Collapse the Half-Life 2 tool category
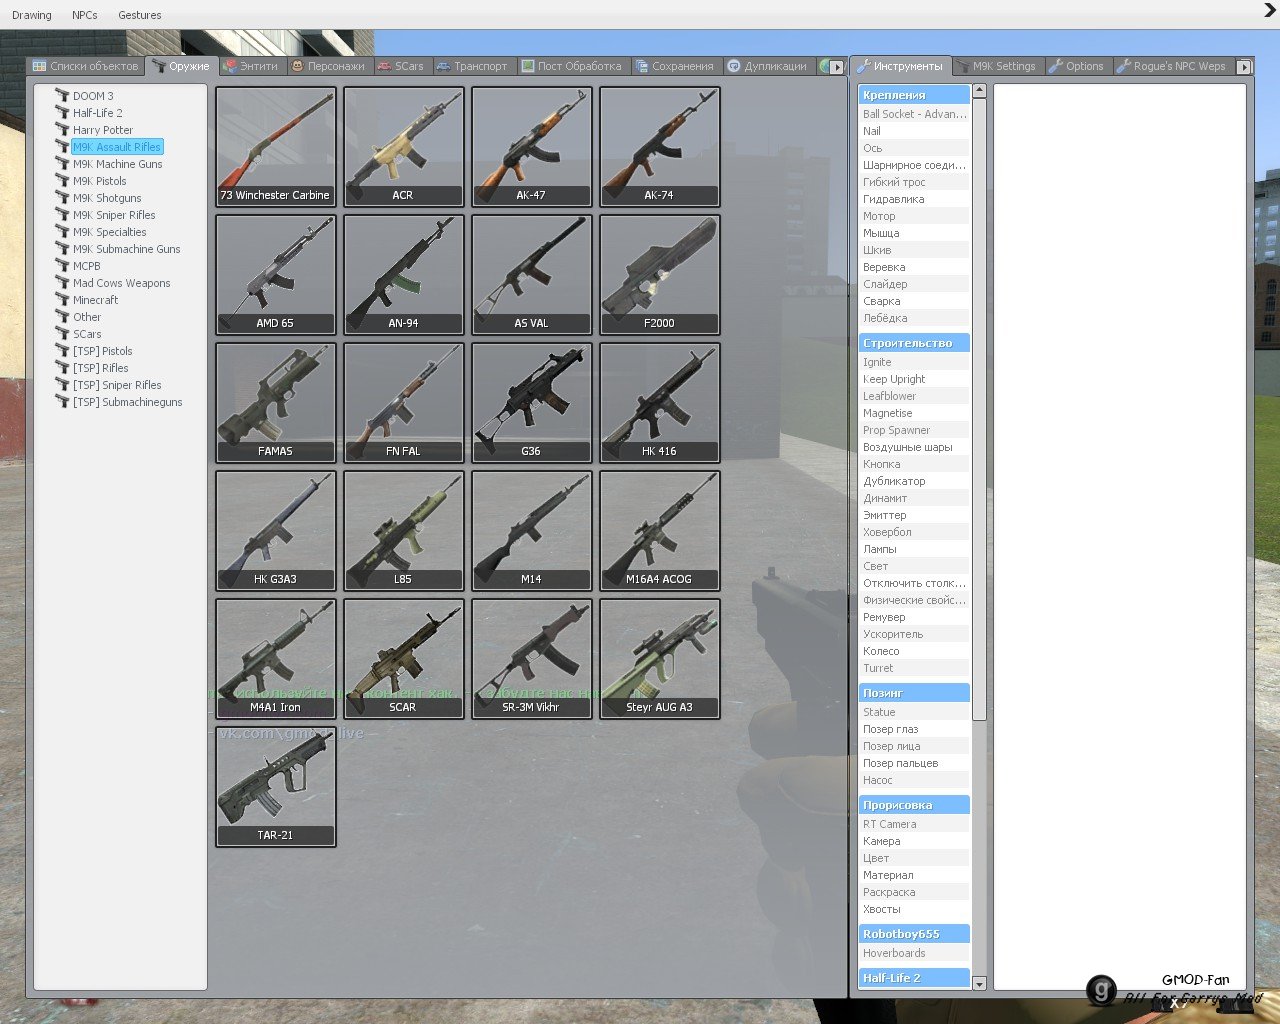Viewport: 1280px width, 1024px height. [914, 978]
